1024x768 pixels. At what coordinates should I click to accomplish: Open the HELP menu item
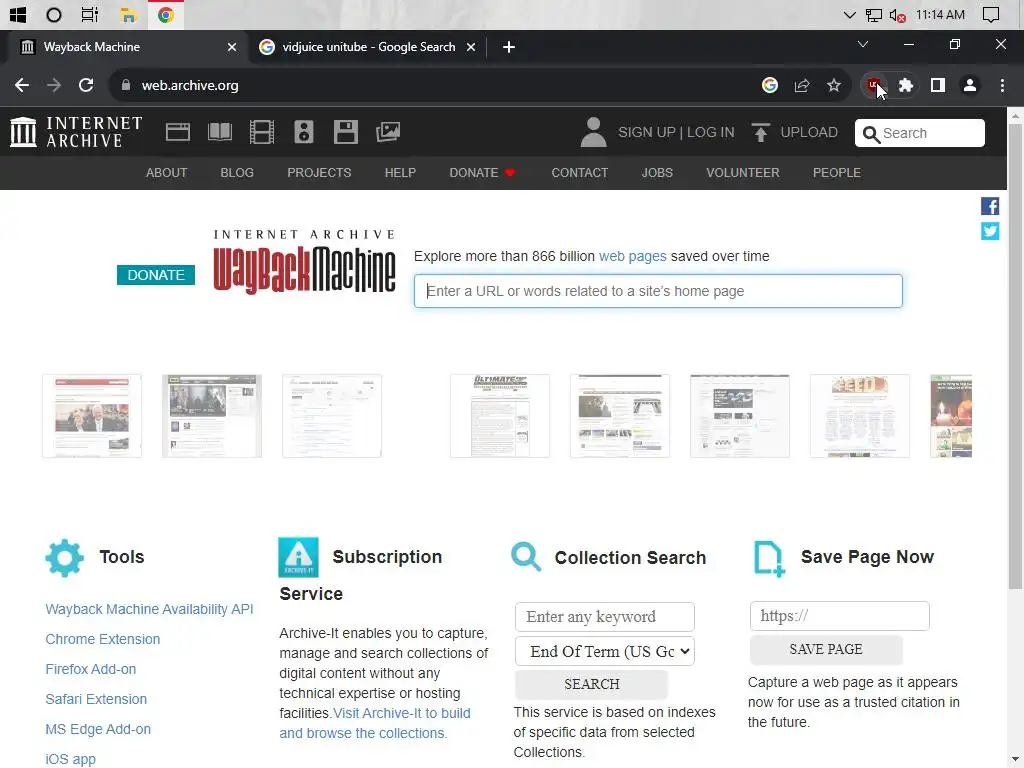(x=400, y=173)
